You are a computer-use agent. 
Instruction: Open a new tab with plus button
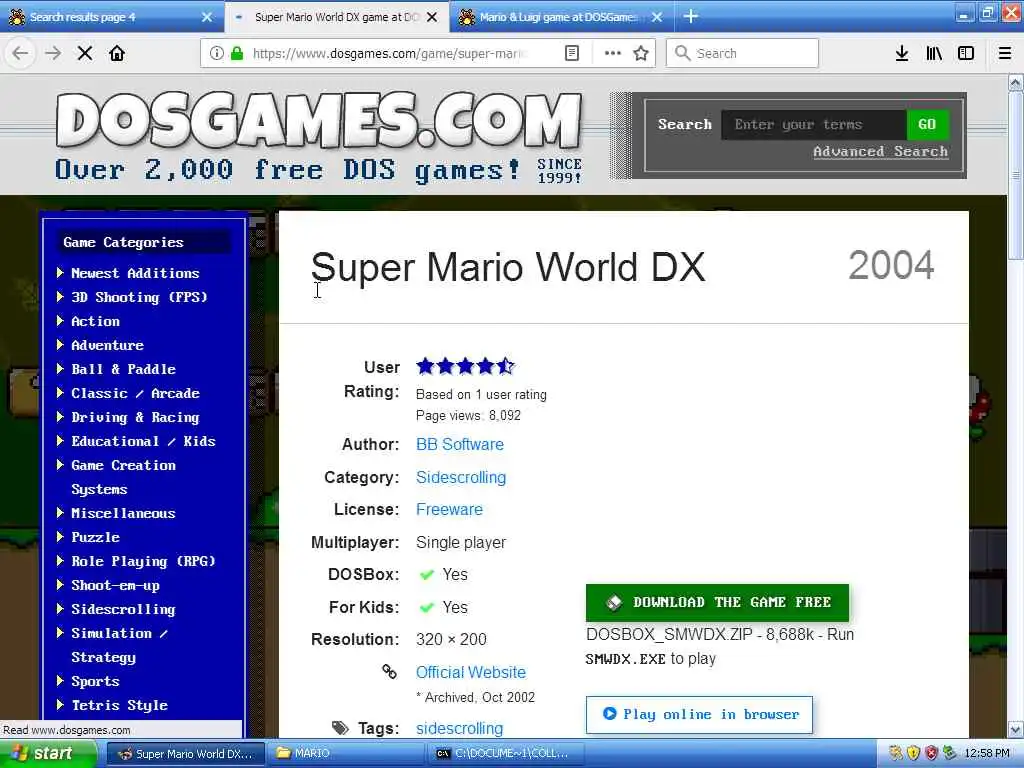click(691, 16)
